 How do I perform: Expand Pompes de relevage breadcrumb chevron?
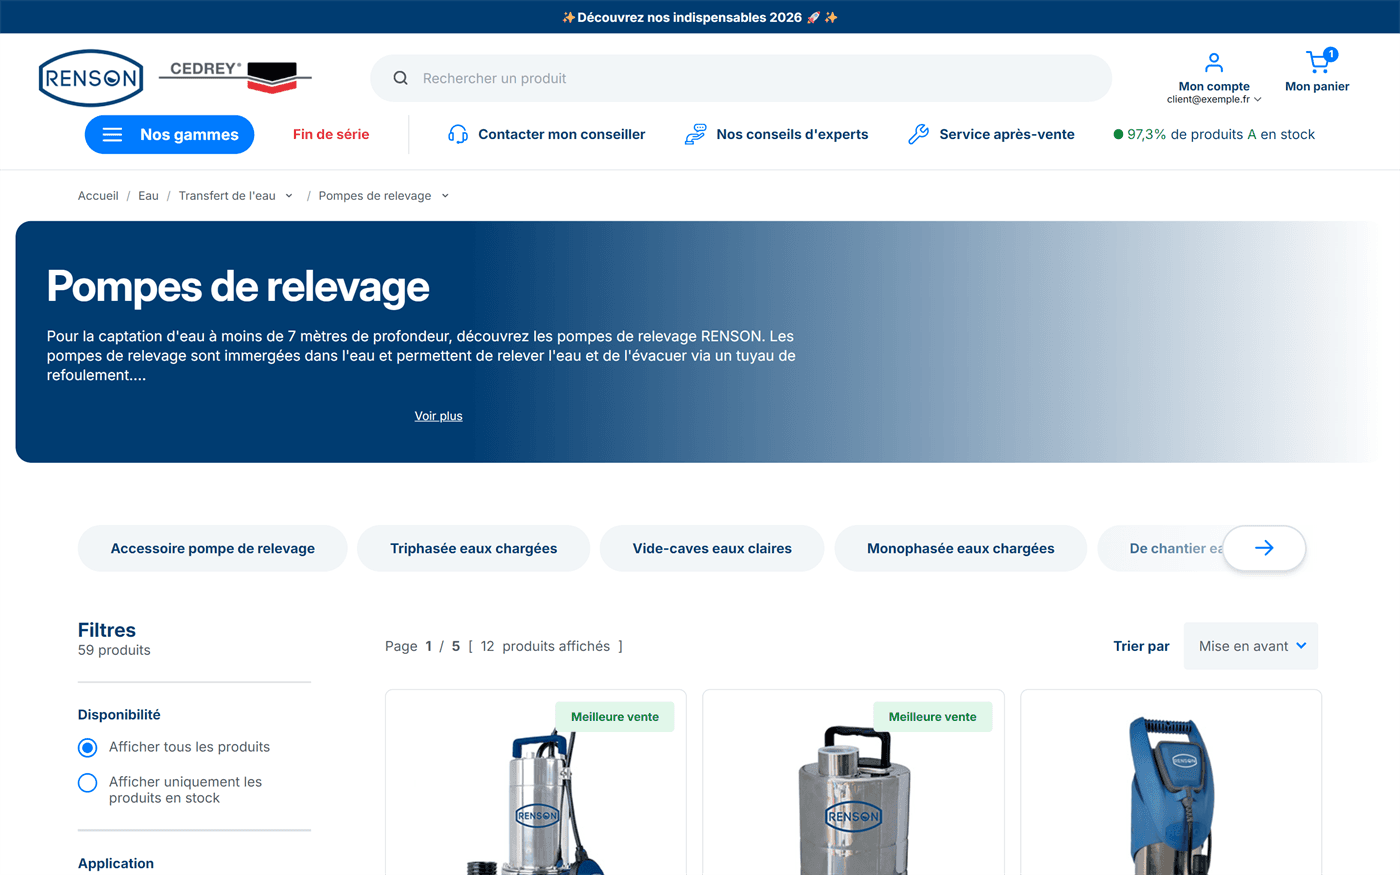(445, 196)
